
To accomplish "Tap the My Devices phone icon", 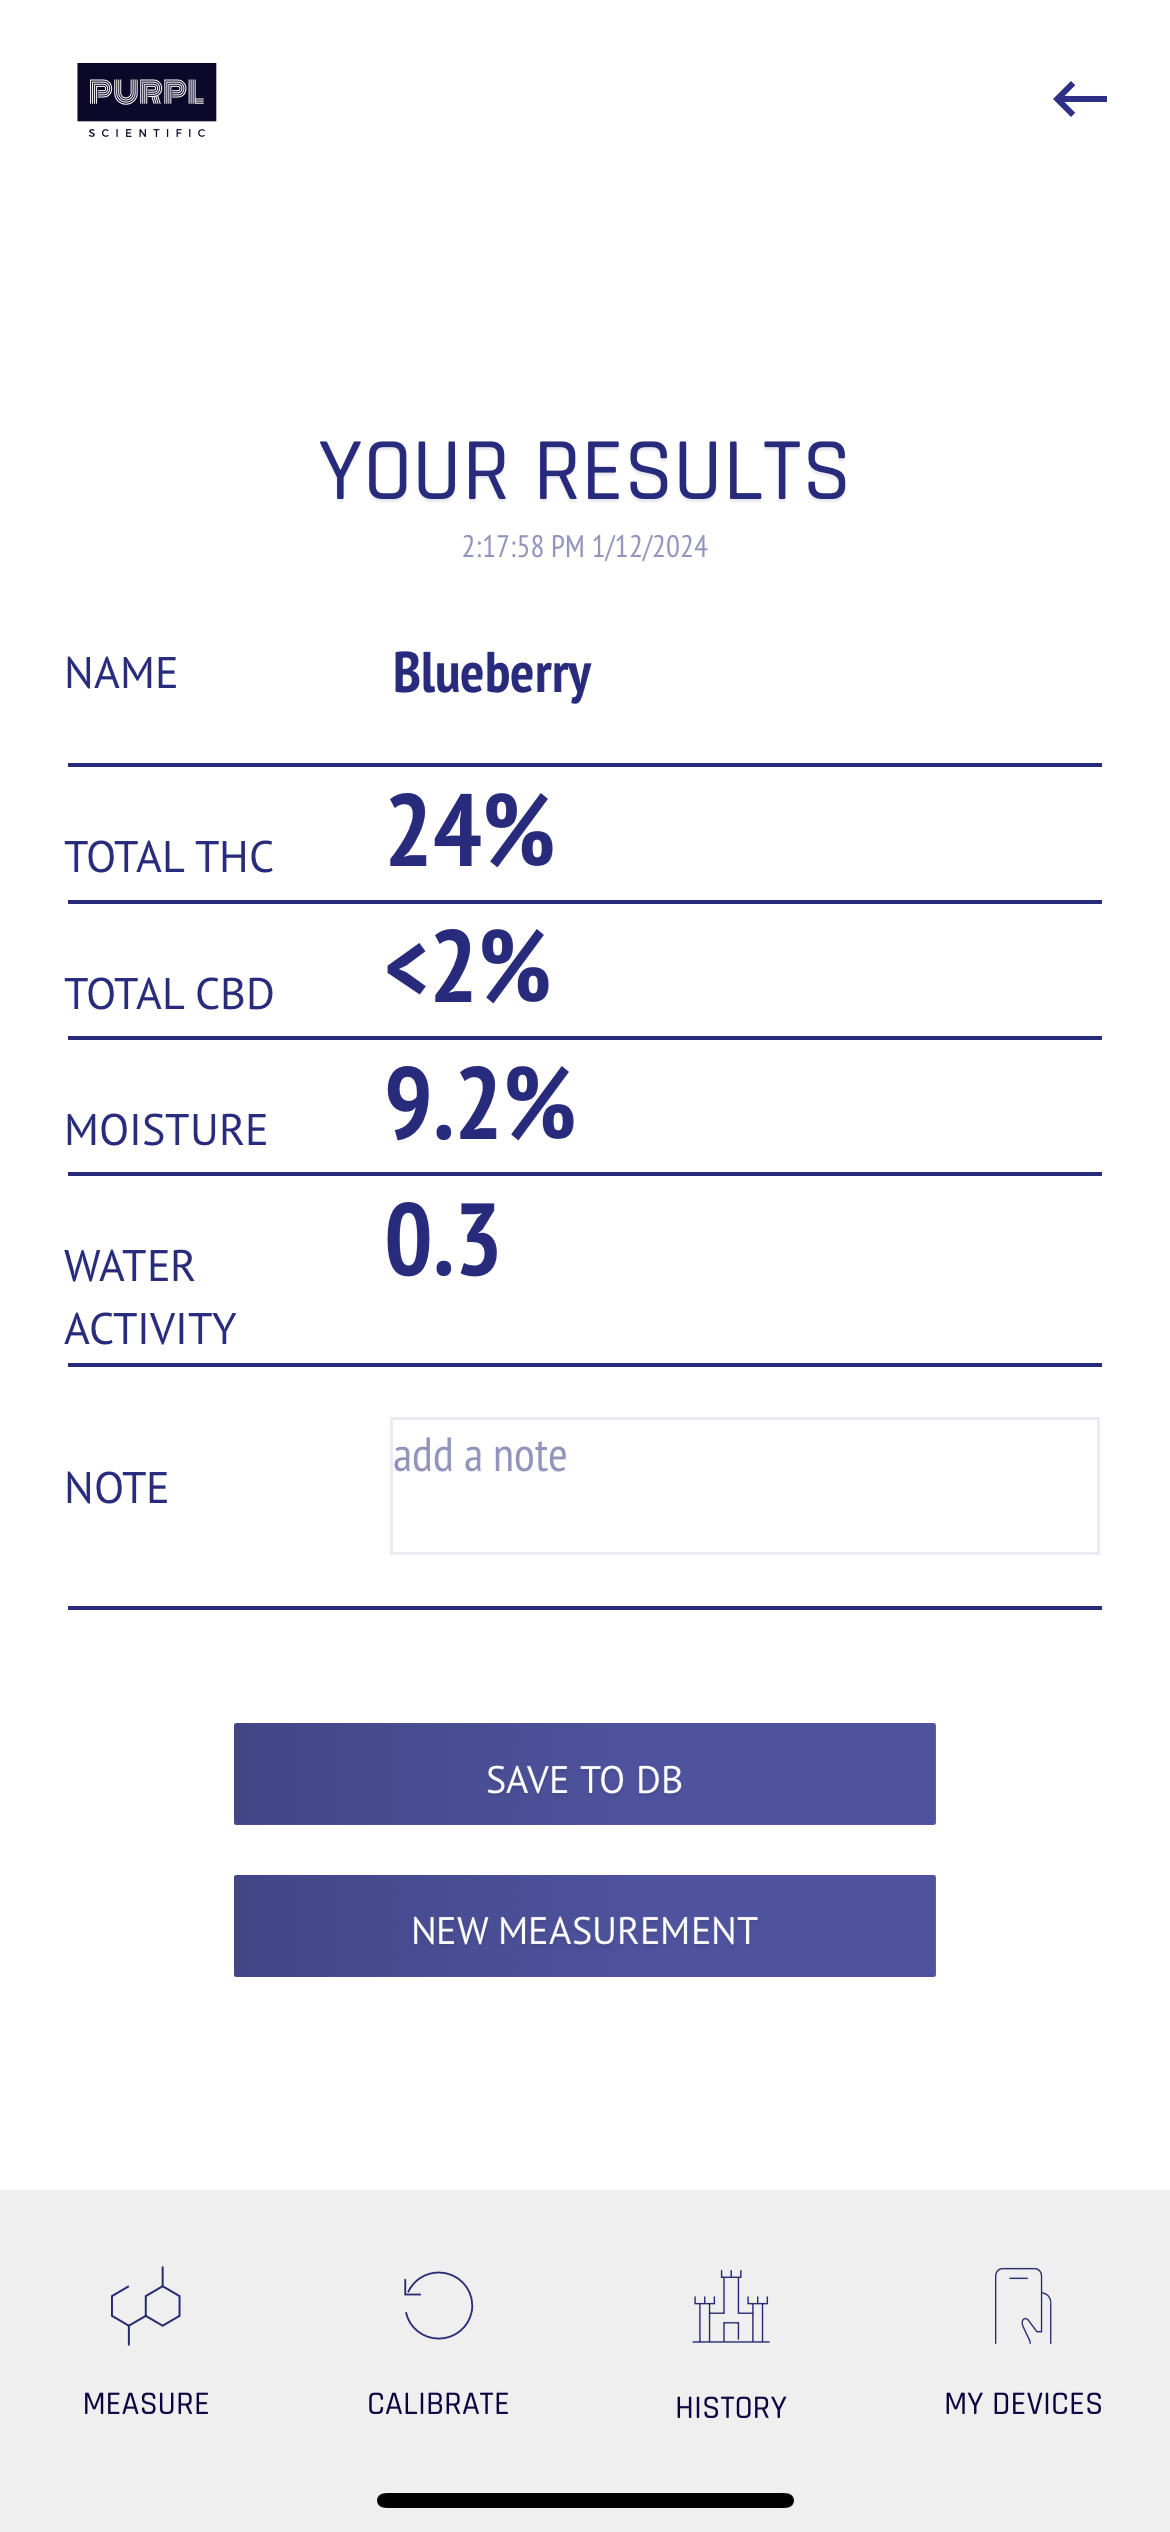I will pyautogui.click(x=1023, y=2305).
